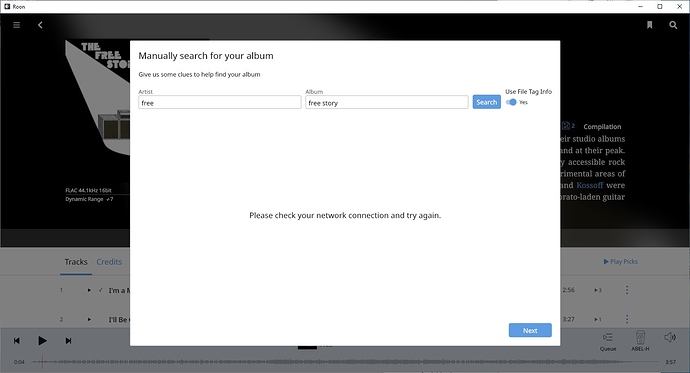Open the playback Queue

pos(608,341)
